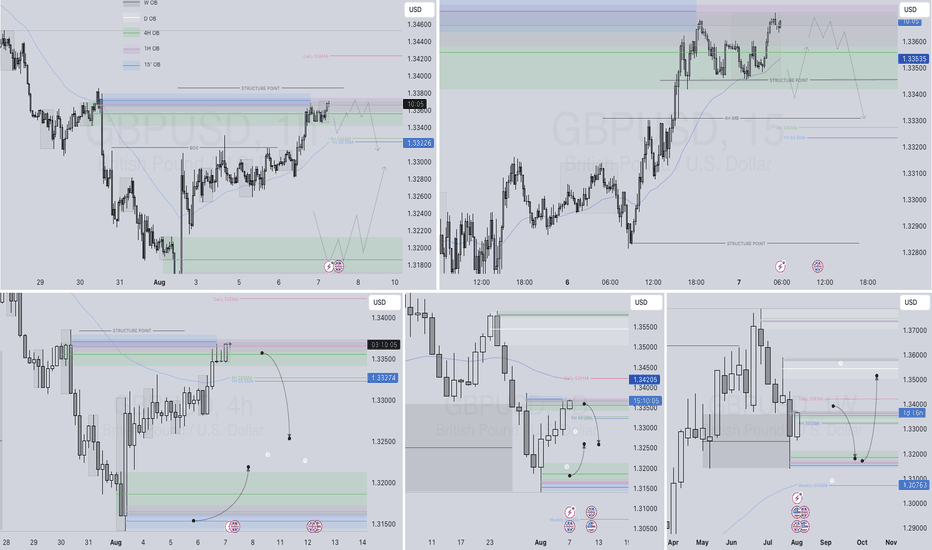Viewport: 932px width, 550px height.
Task: Click the 1.29000 price on weekly price axis
Action: click(x=914, y=528)
